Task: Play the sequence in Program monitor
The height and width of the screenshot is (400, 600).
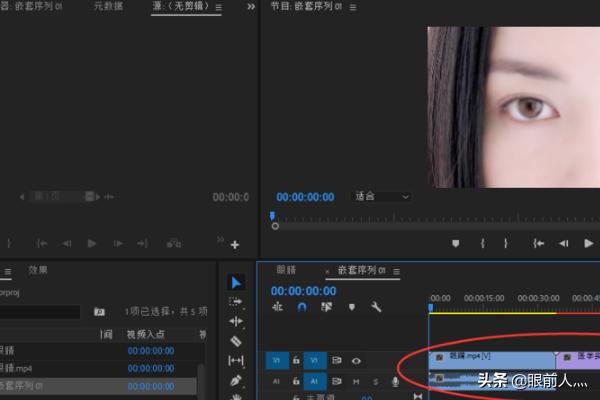Action: 589,243
